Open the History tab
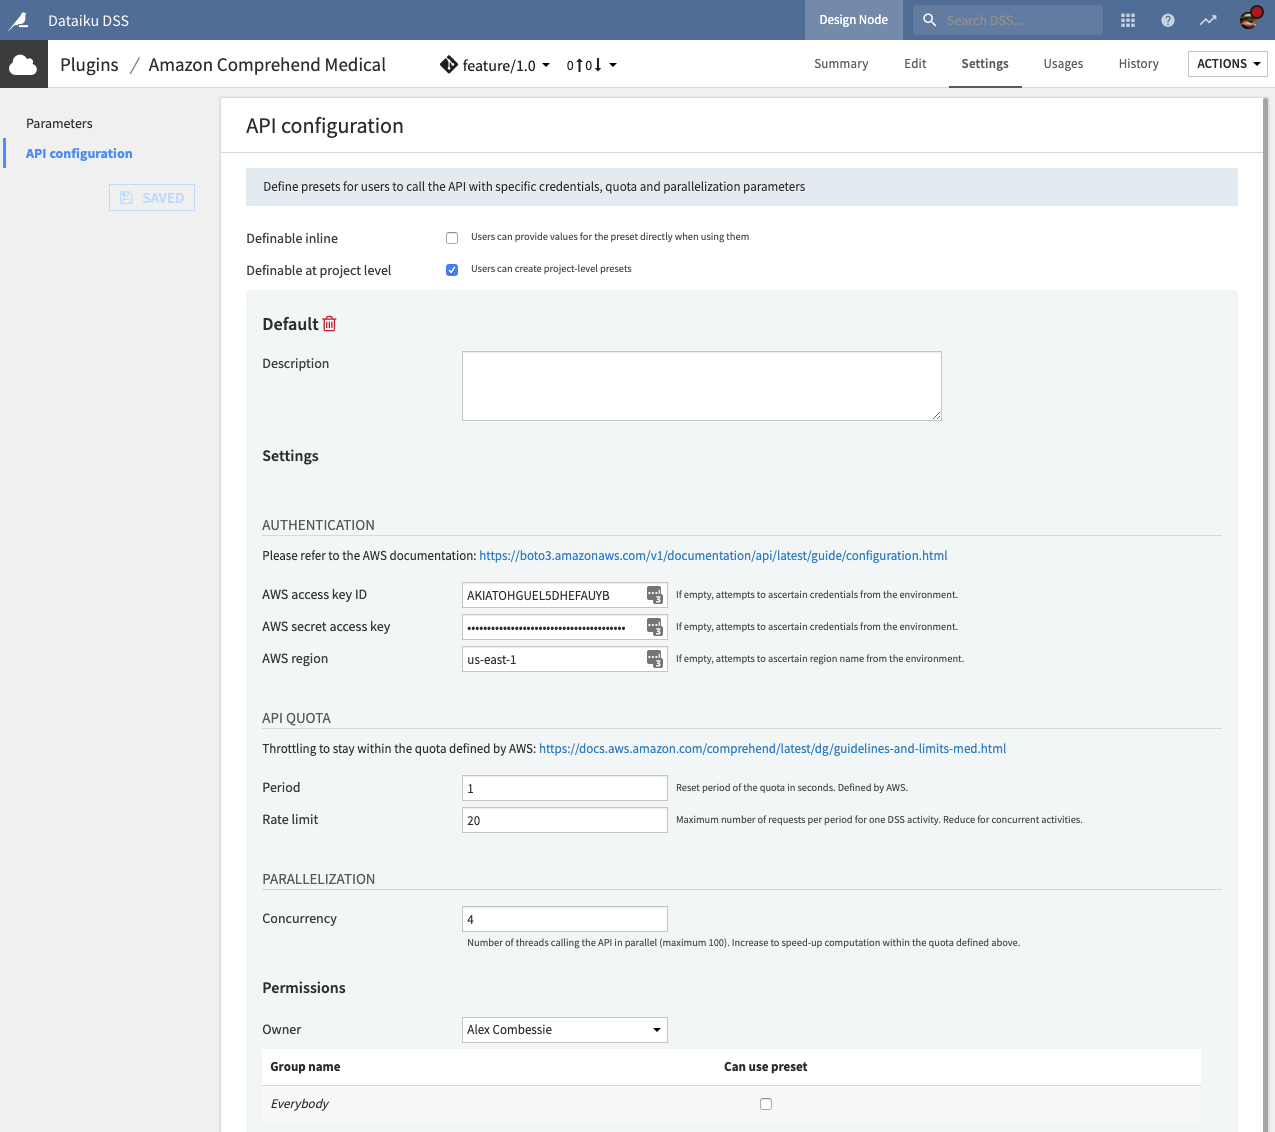1275x1132 pixels. point(1138,63)
